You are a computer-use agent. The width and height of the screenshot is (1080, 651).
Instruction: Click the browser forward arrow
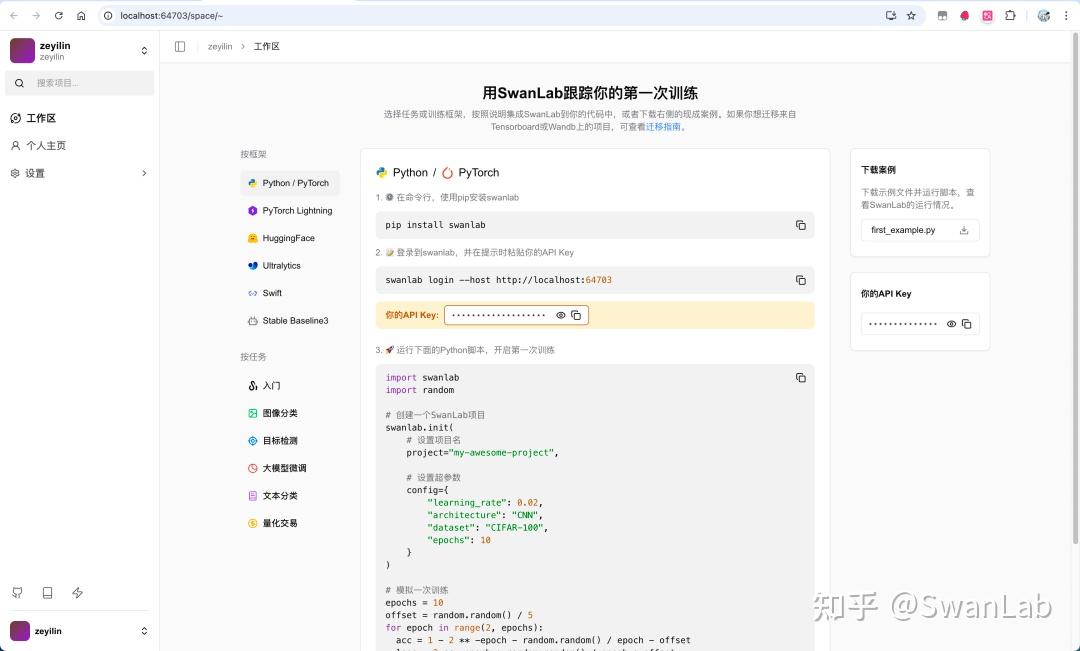pos(36,15)
